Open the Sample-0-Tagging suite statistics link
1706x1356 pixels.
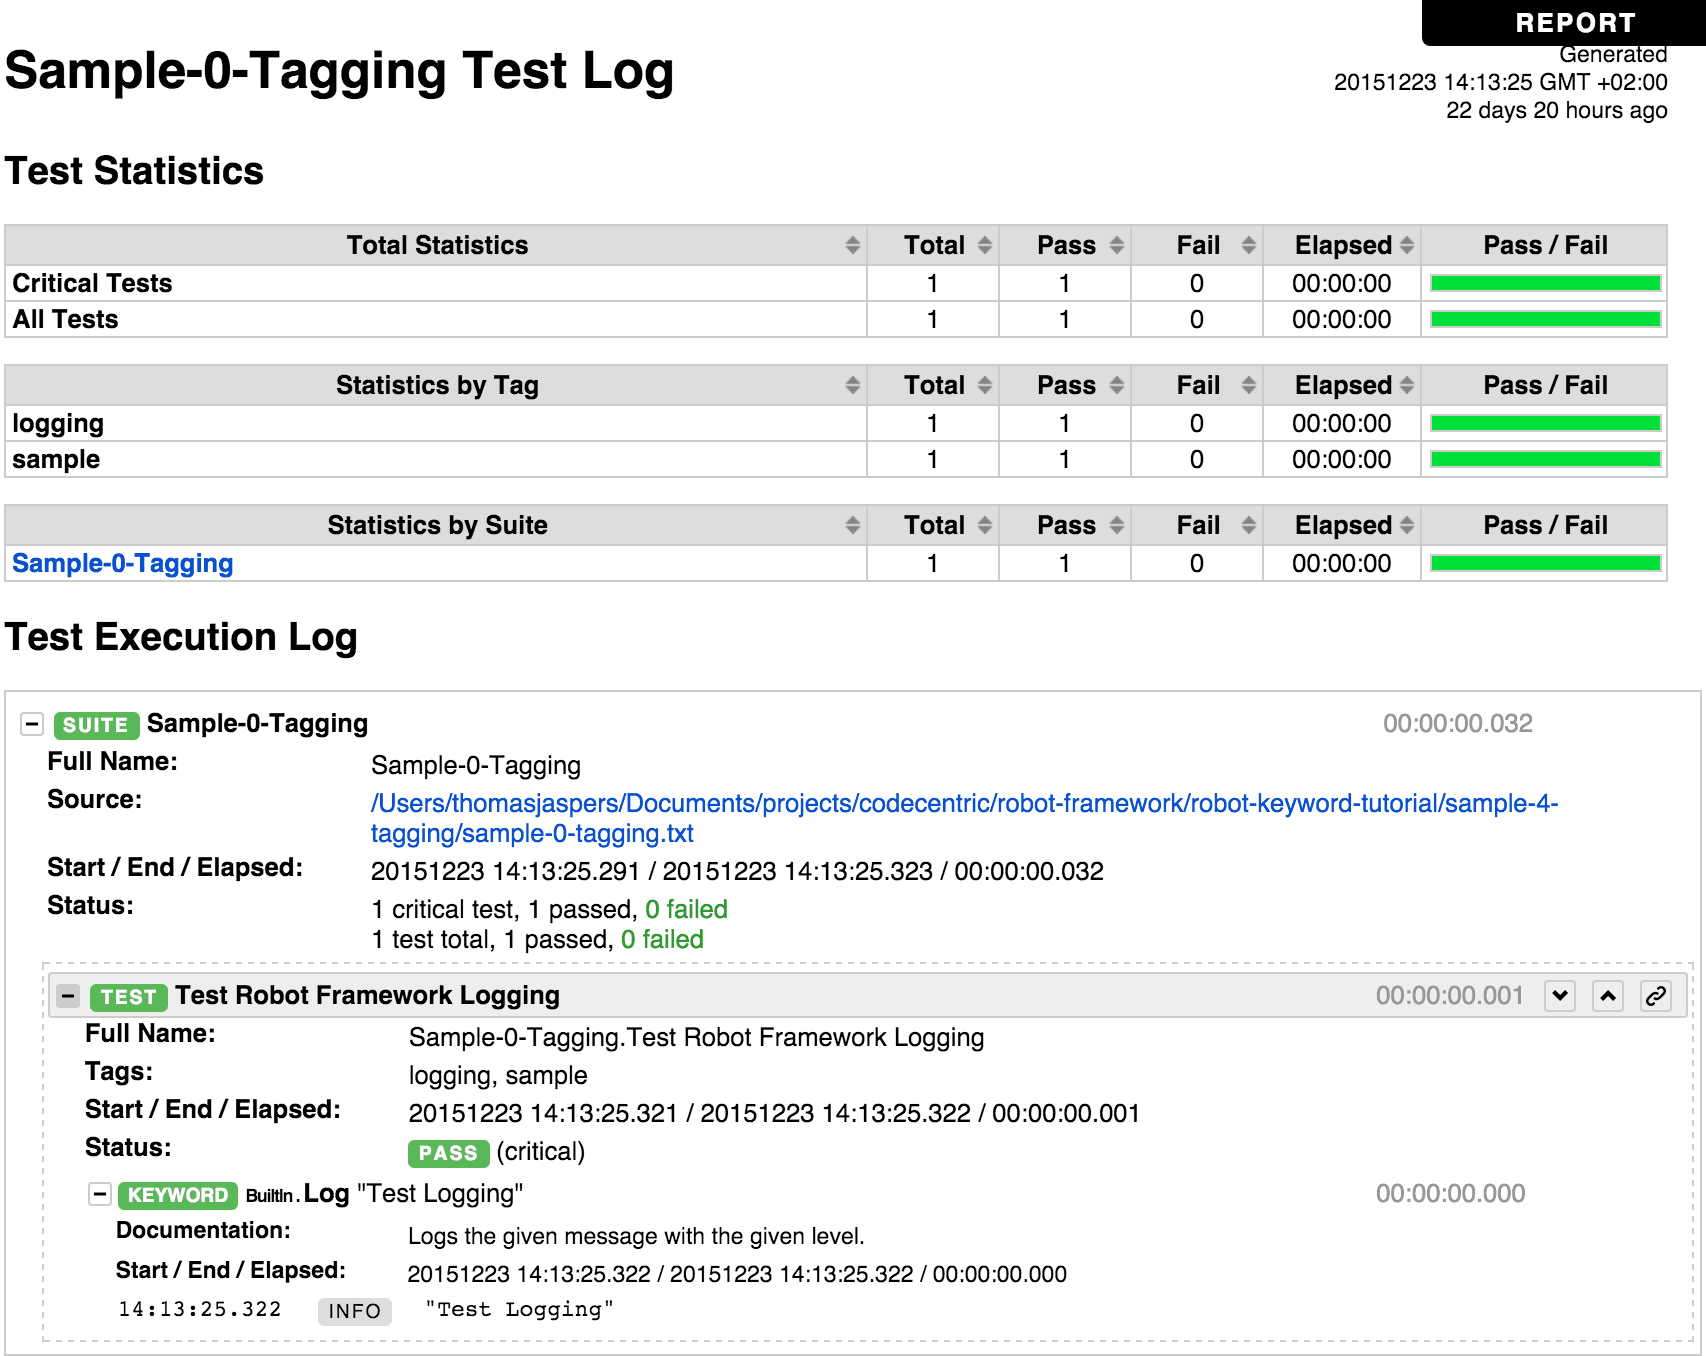122,564
